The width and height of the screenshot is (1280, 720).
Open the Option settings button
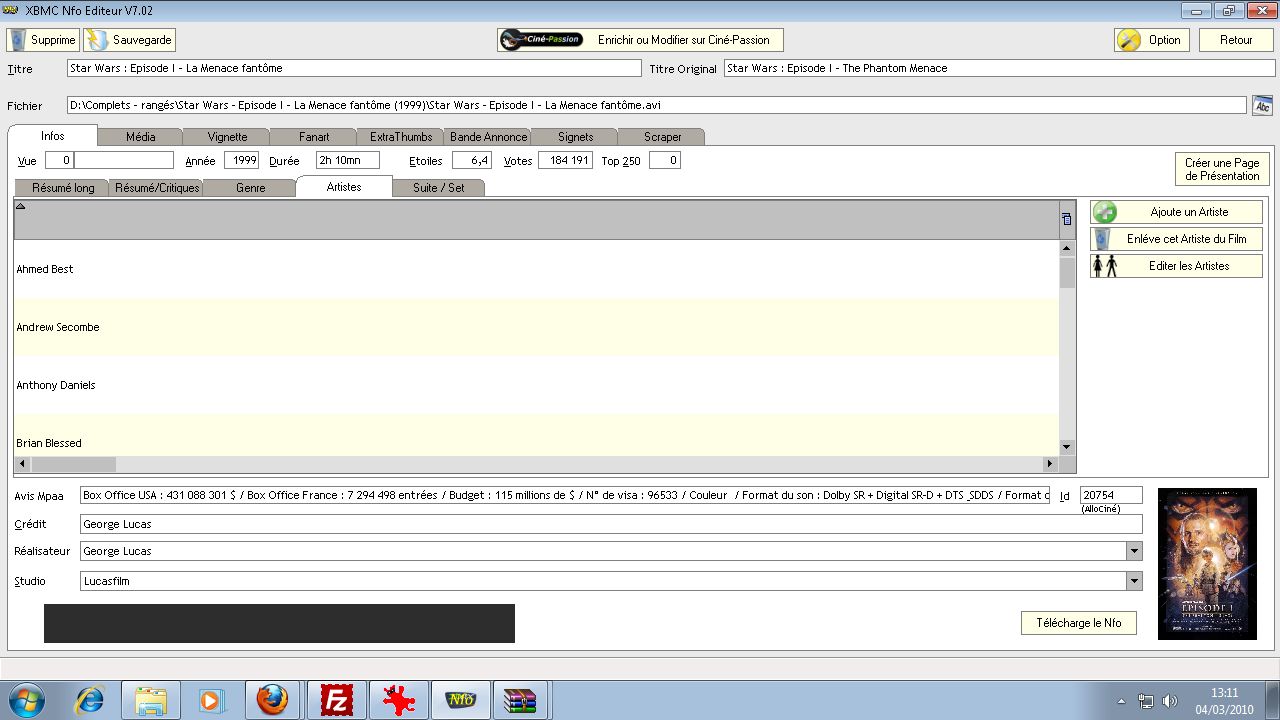click(x=1151, y=40)
